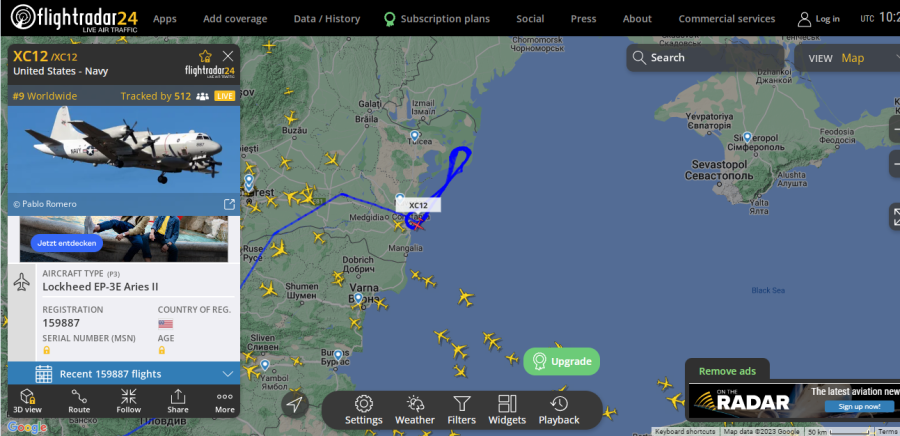Center map on my location arrow
900x436 pixels.
click(x=294, y=405)
